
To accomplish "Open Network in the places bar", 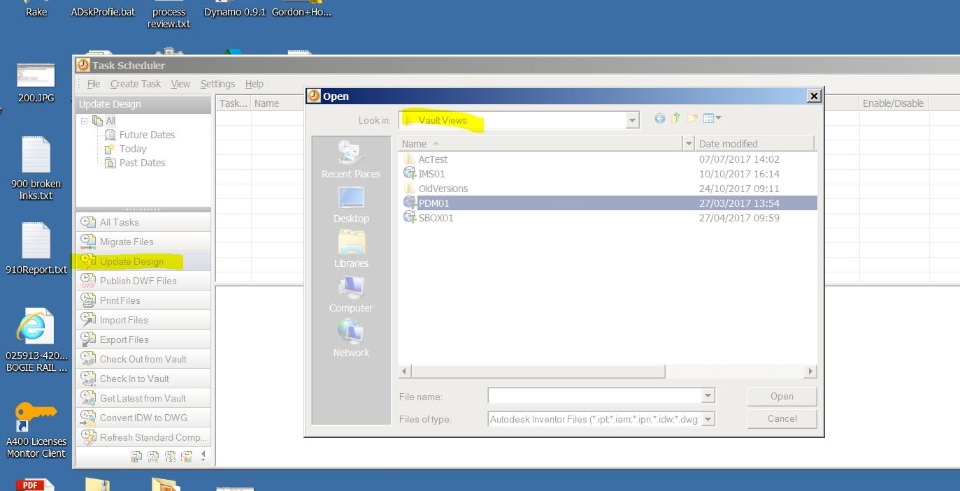I will pyautogui.click(x=351, y=339).
